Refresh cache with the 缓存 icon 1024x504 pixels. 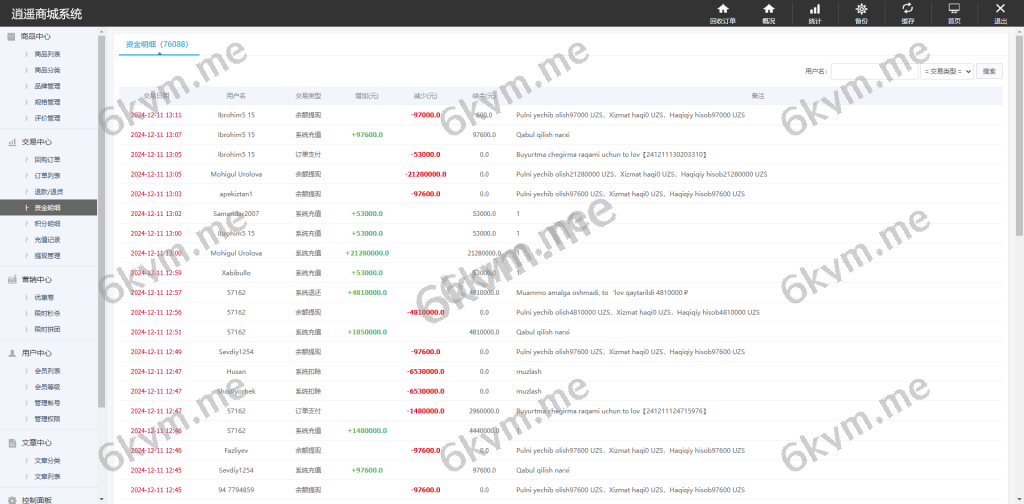coord(907,13)
